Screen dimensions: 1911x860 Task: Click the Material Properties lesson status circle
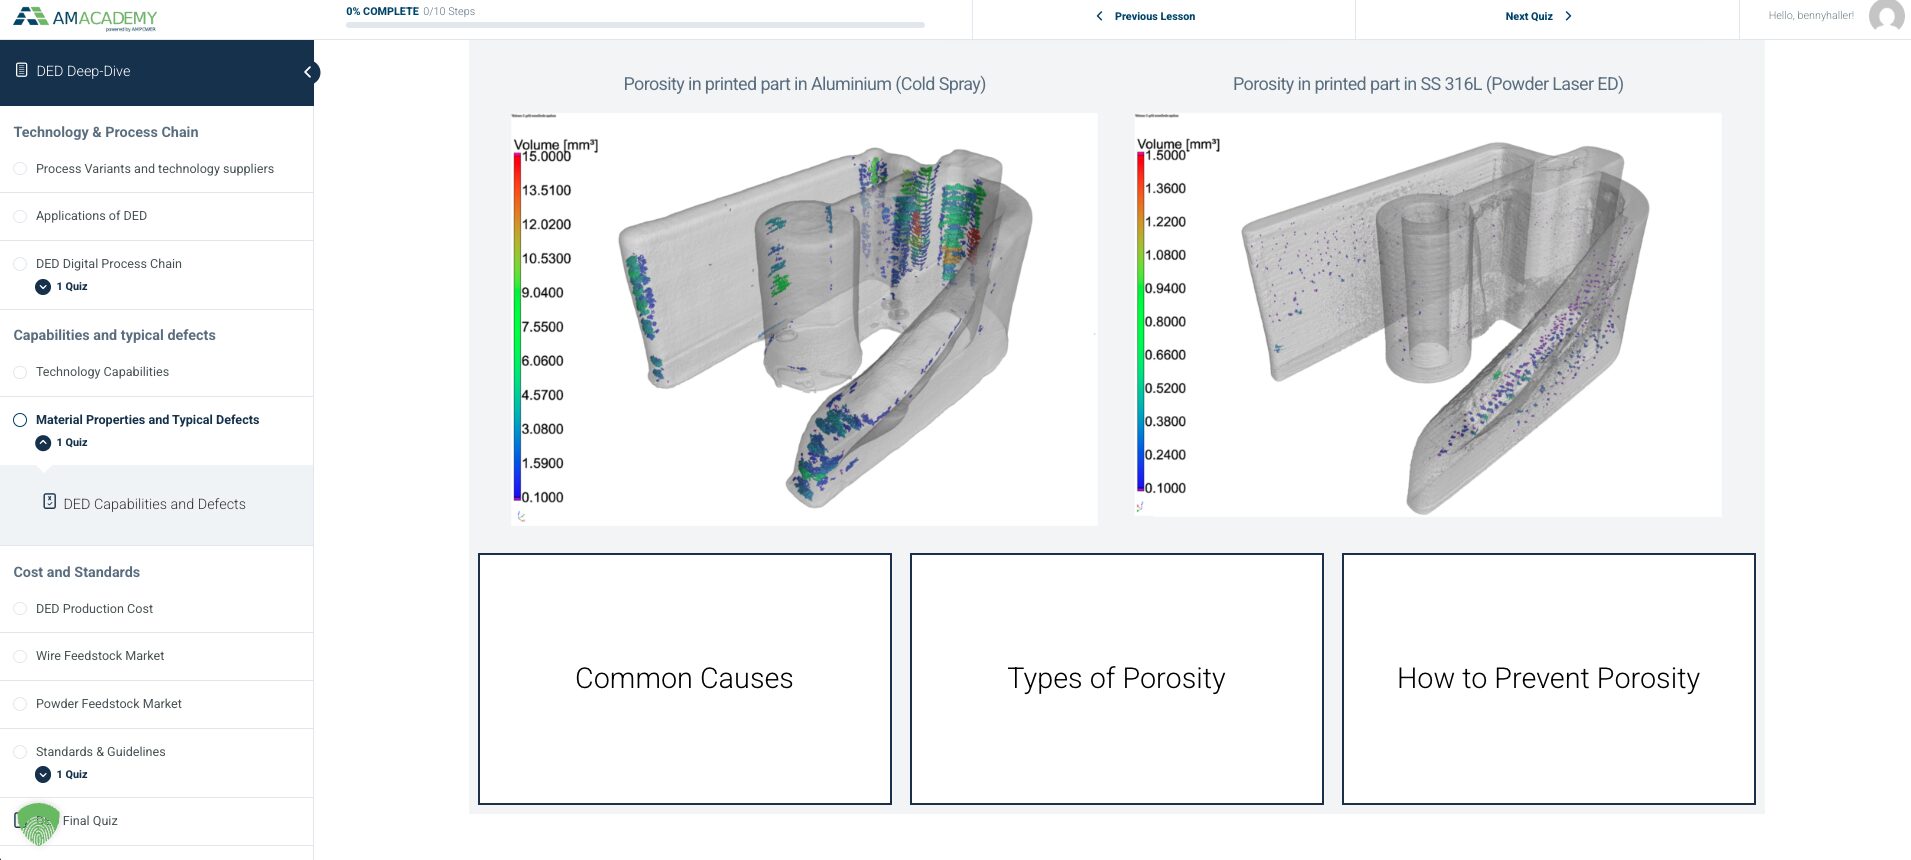(20, 420)
